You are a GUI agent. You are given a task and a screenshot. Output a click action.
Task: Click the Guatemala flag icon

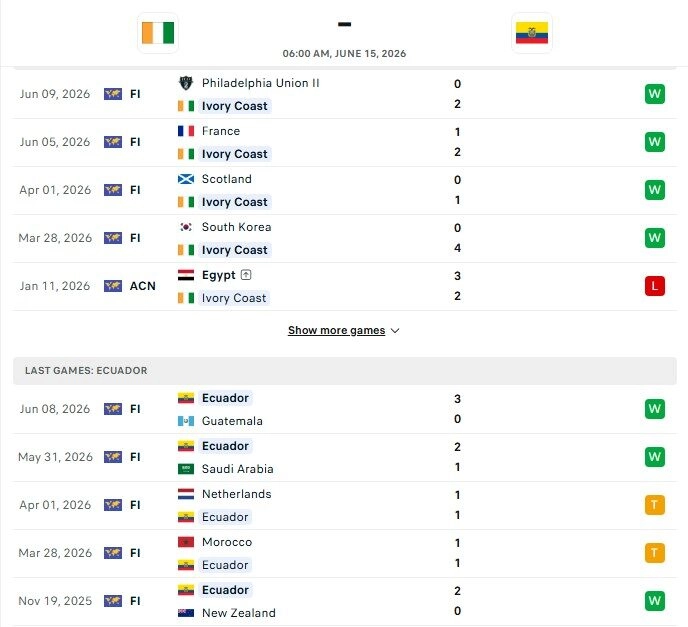pos(186,421)
